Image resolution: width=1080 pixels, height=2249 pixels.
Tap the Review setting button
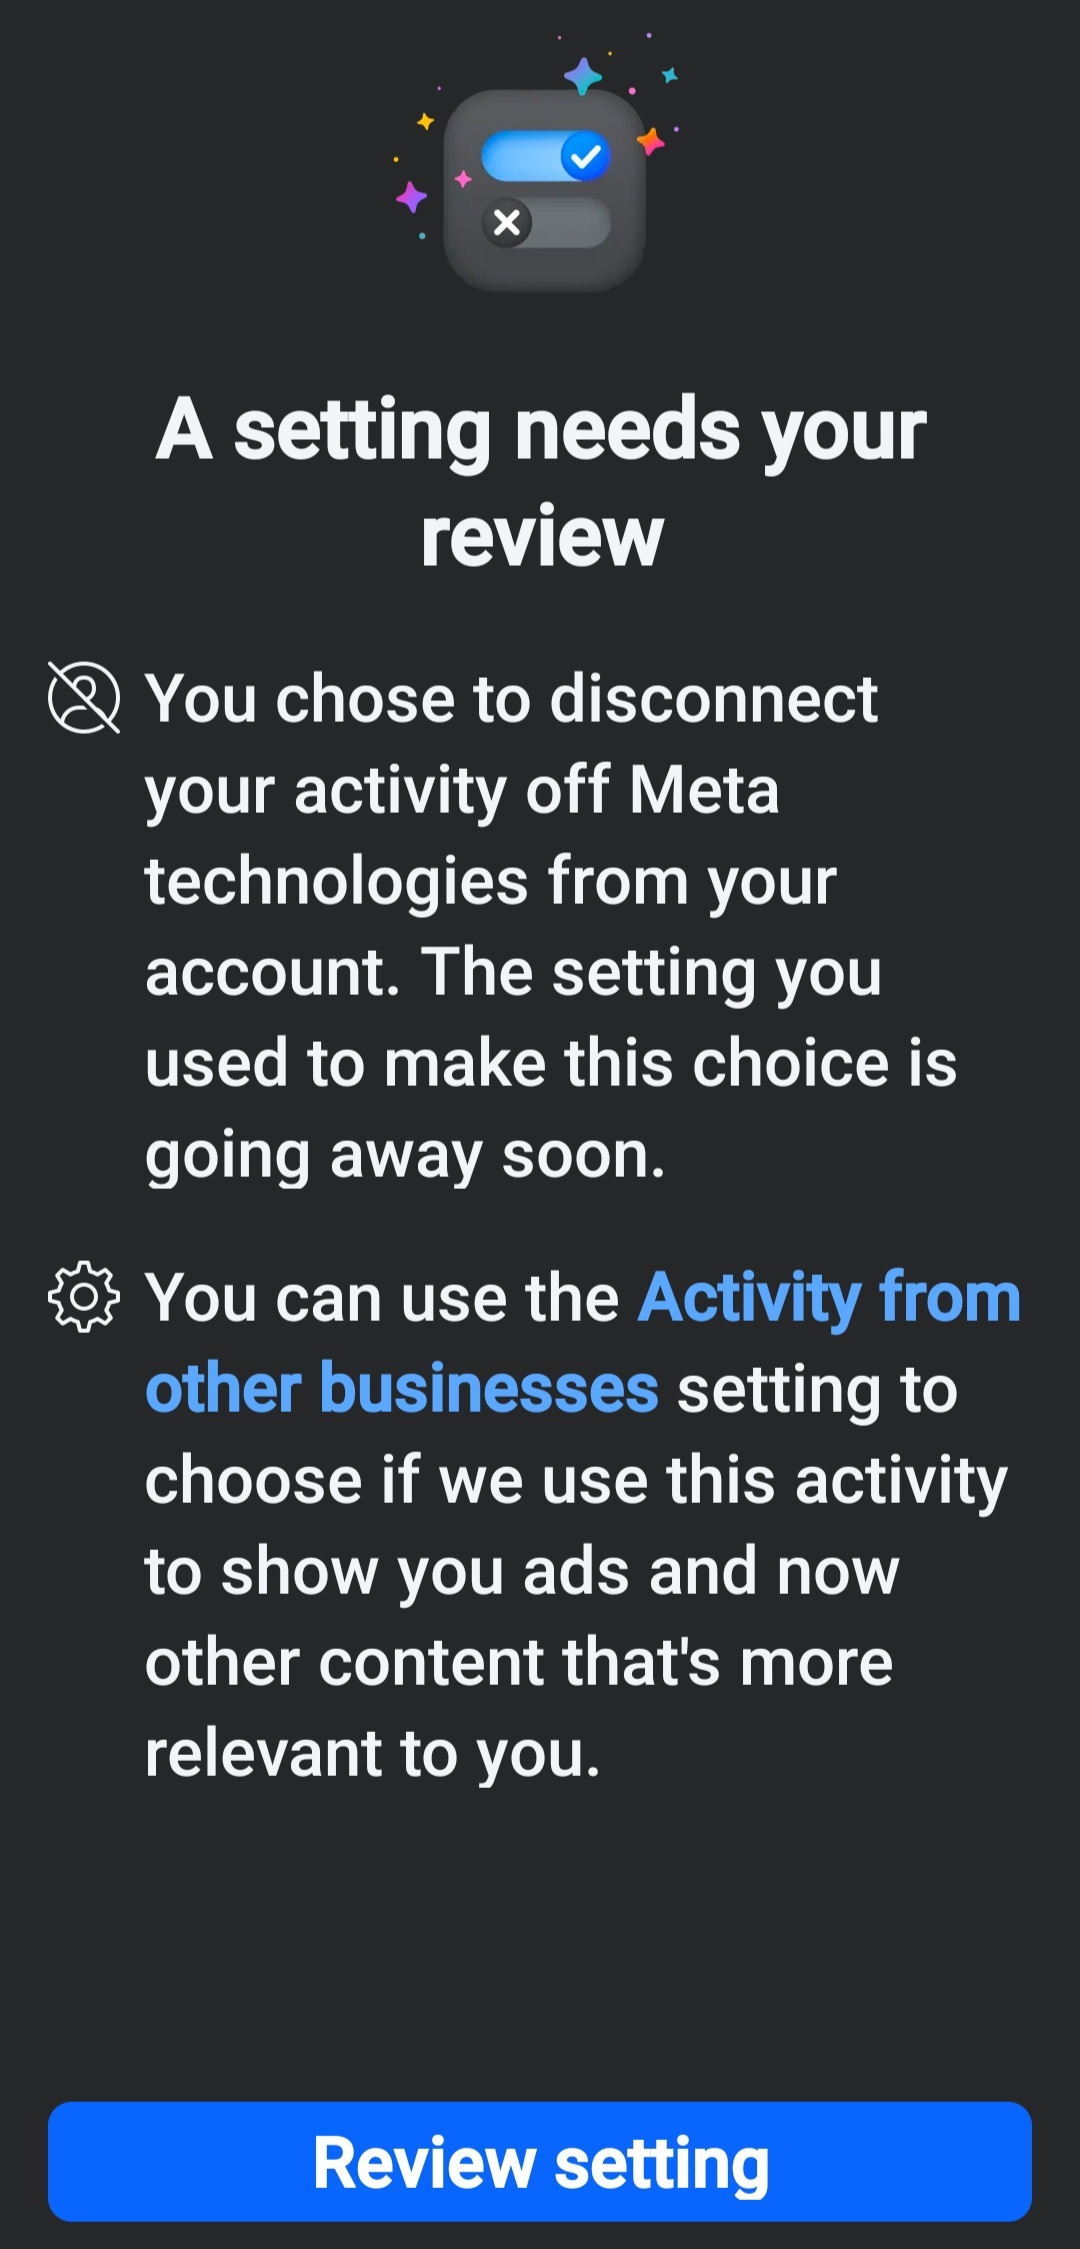pyautogui.click(x=540, y=2161)
